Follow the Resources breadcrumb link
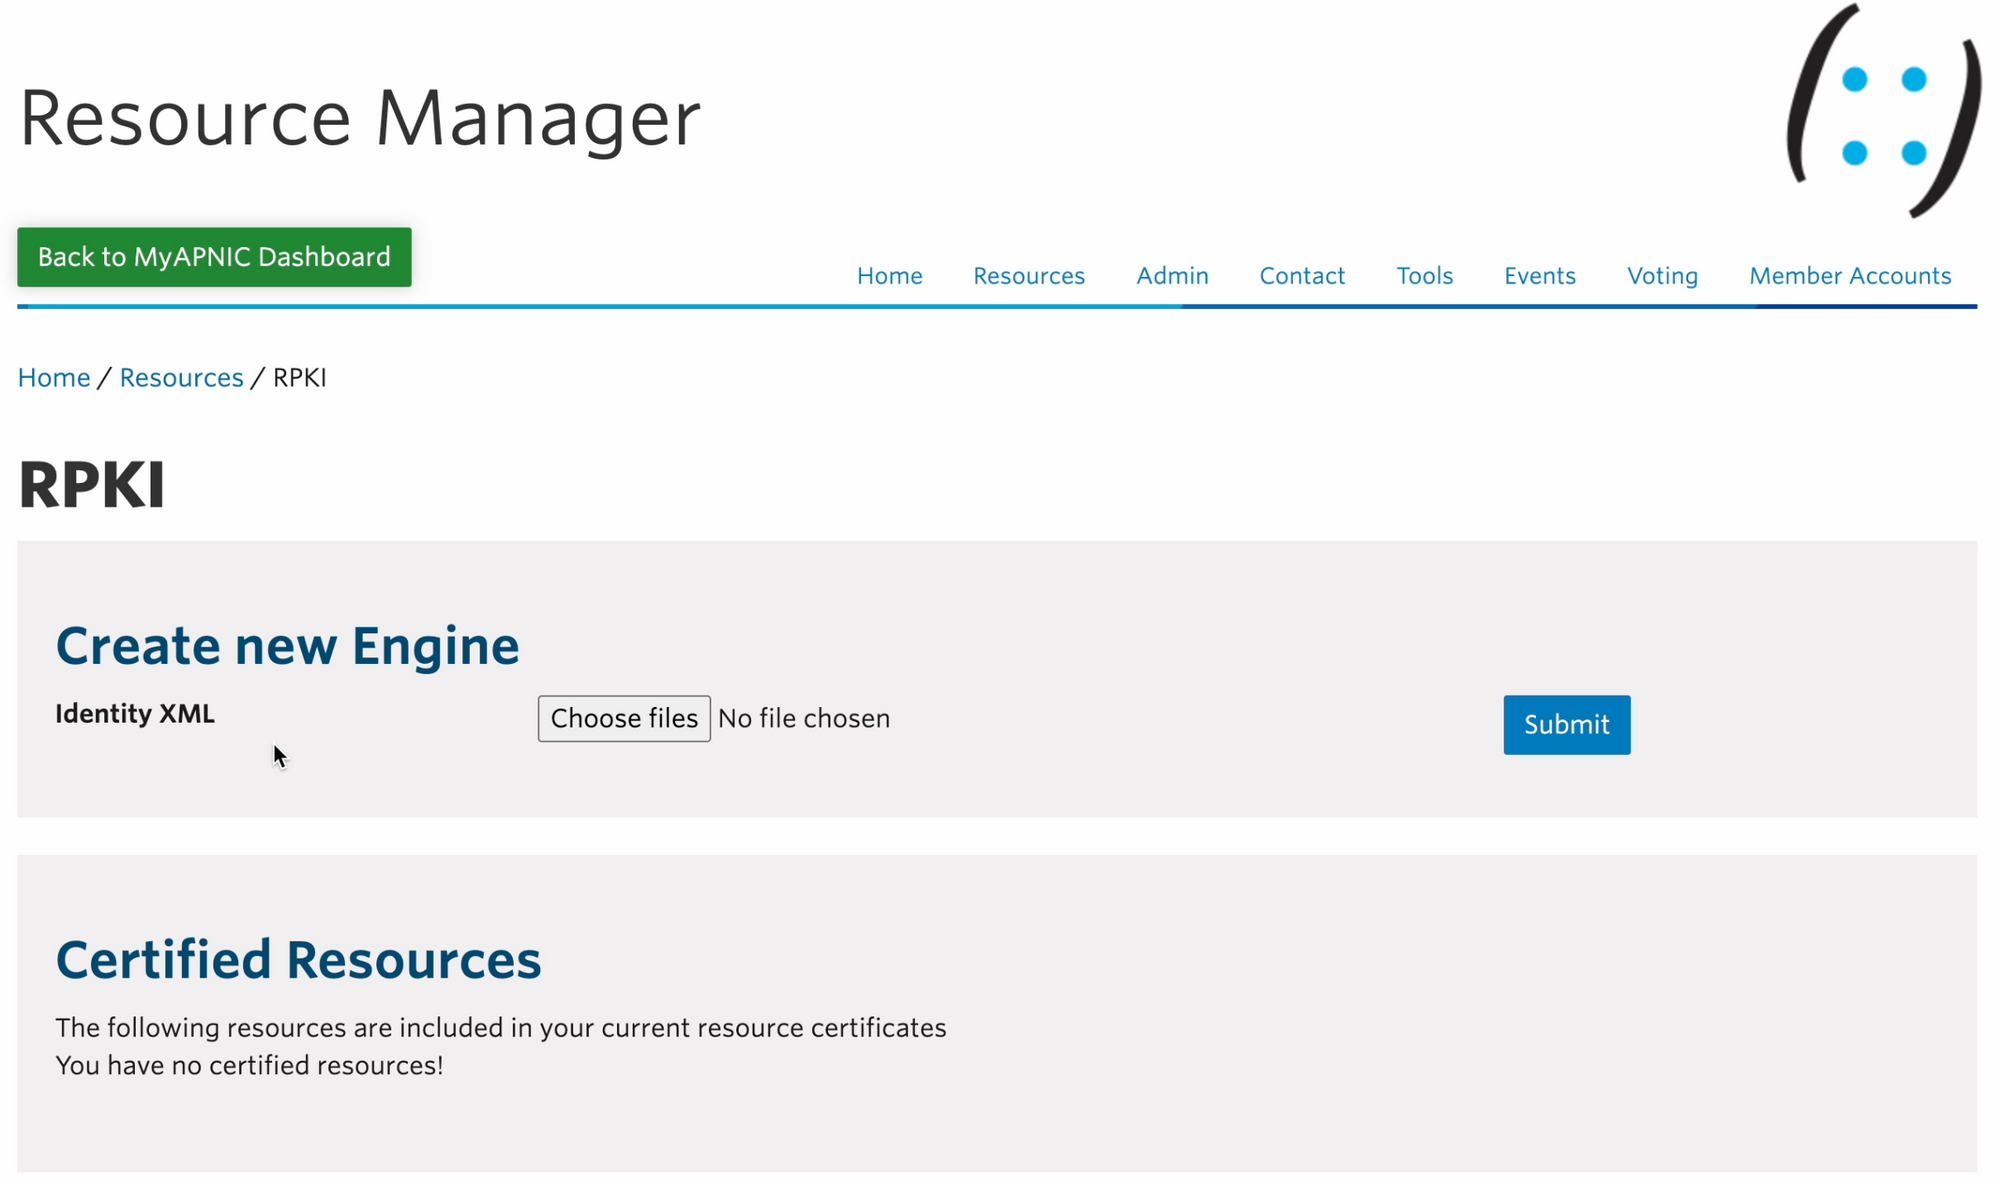 (x=181, y=378)
